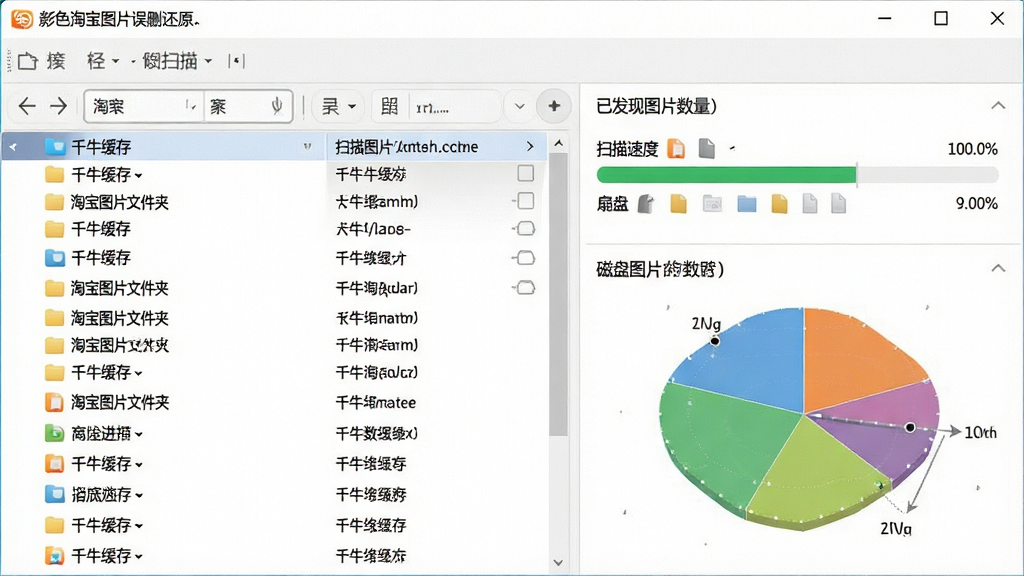Click the picture-window icon in 扇盘 row
The image size is (1024, 576).
coord(712,204)
